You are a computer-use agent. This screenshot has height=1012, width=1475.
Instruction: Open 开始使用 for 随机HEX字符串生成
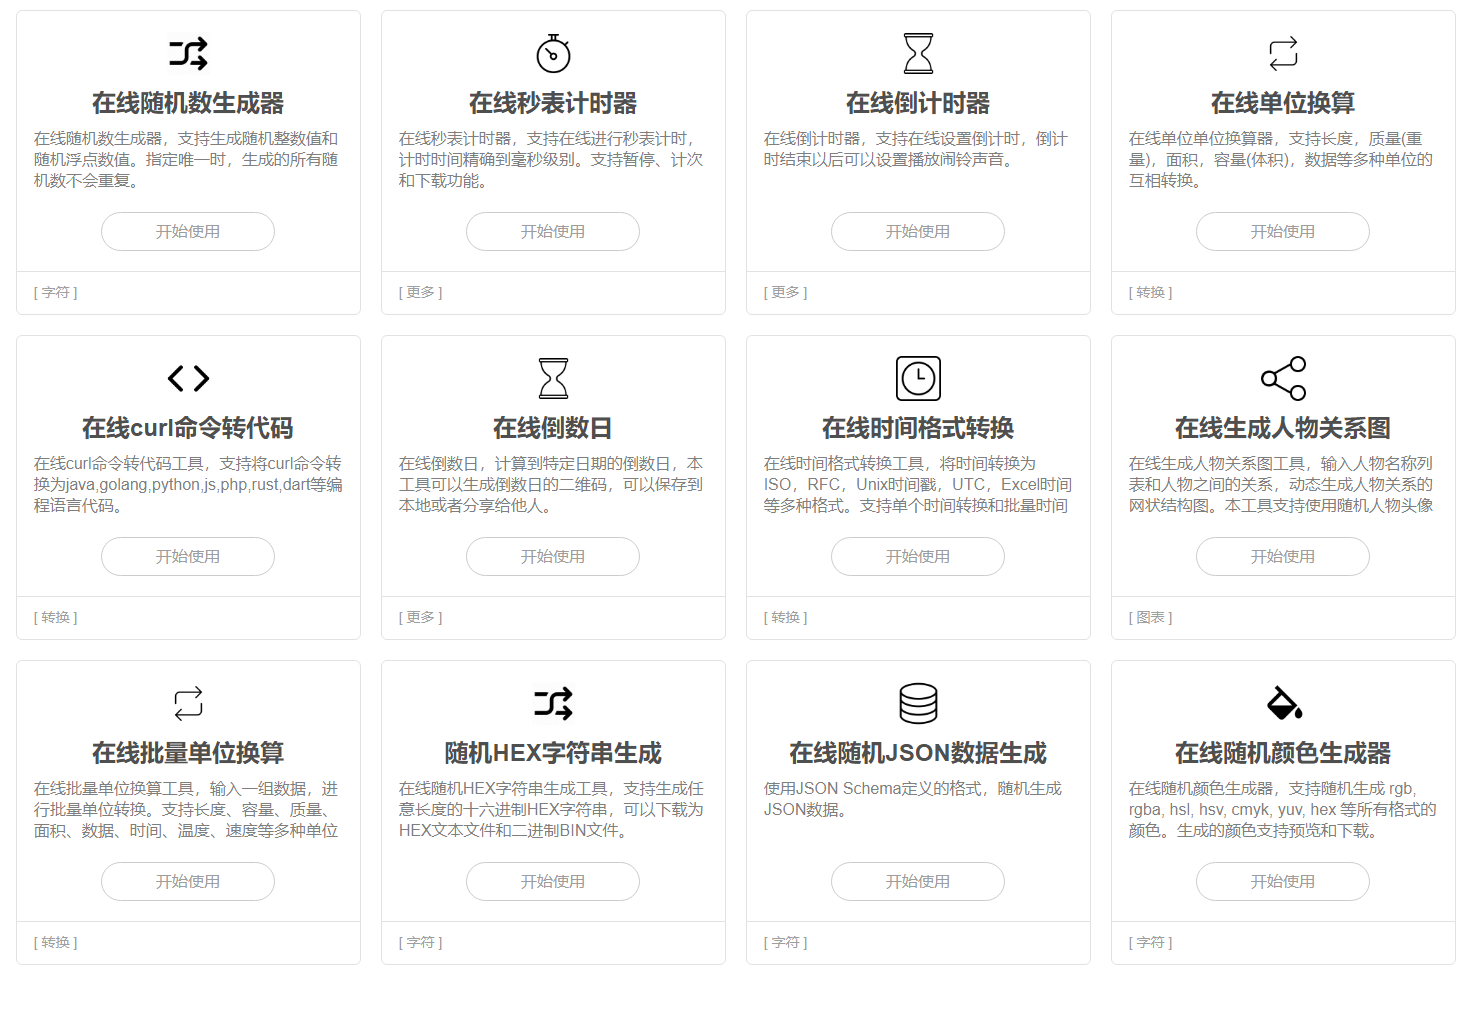(x=553, y=881)
